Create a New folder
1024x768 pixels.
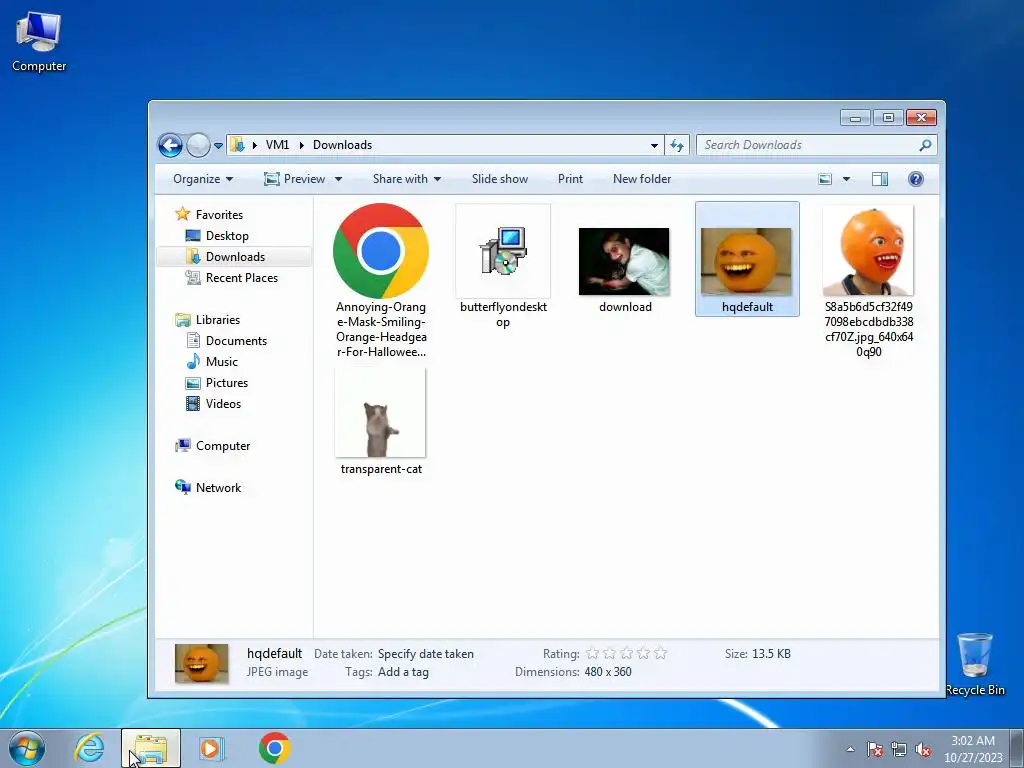(x=642, y=179)
